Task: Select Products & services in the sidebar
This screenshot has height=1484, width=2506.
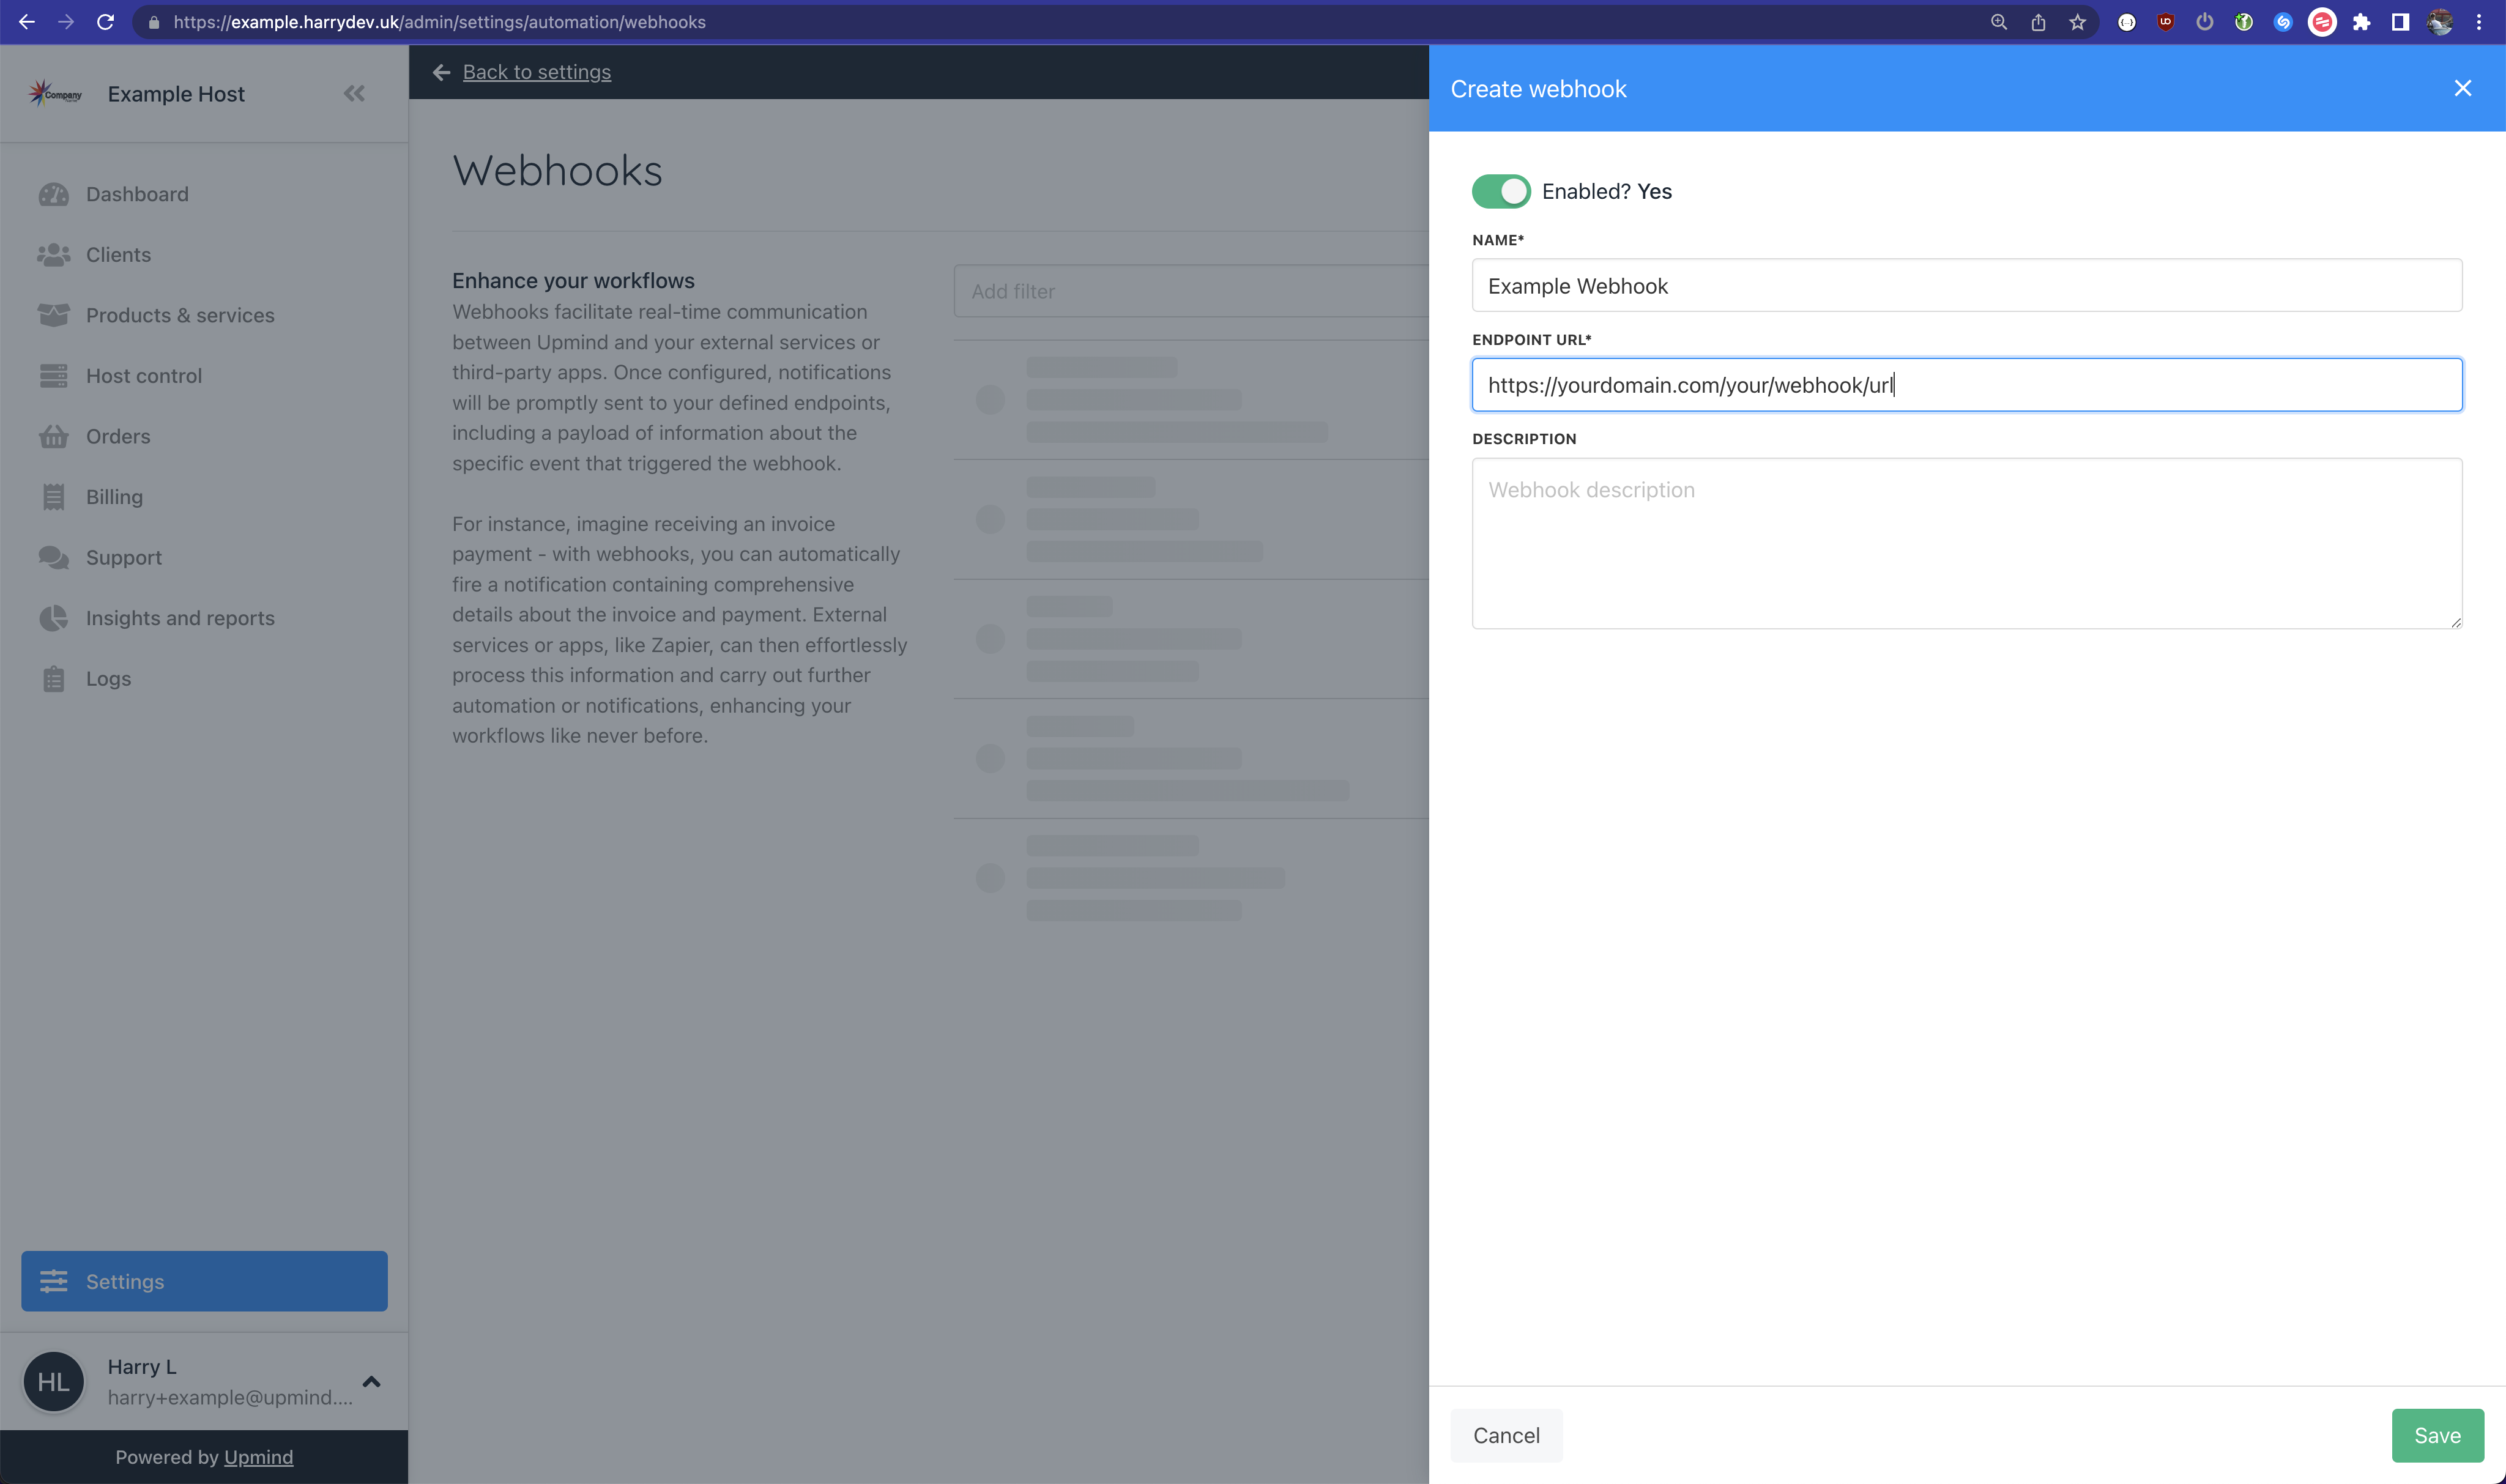Action: 180,315
